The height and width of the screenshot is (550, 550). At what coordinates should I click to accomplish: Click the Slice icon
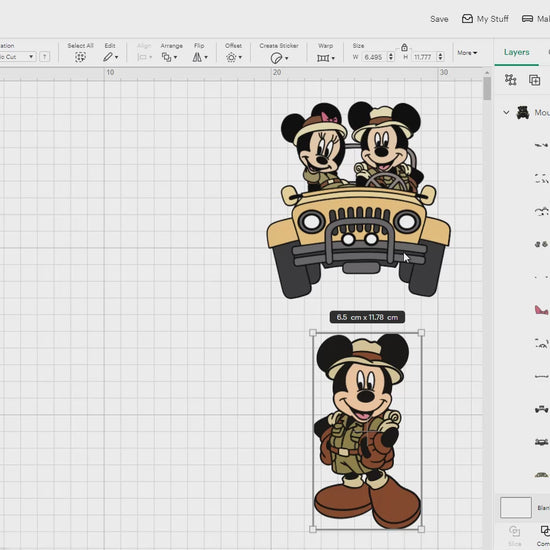[514, 531]
